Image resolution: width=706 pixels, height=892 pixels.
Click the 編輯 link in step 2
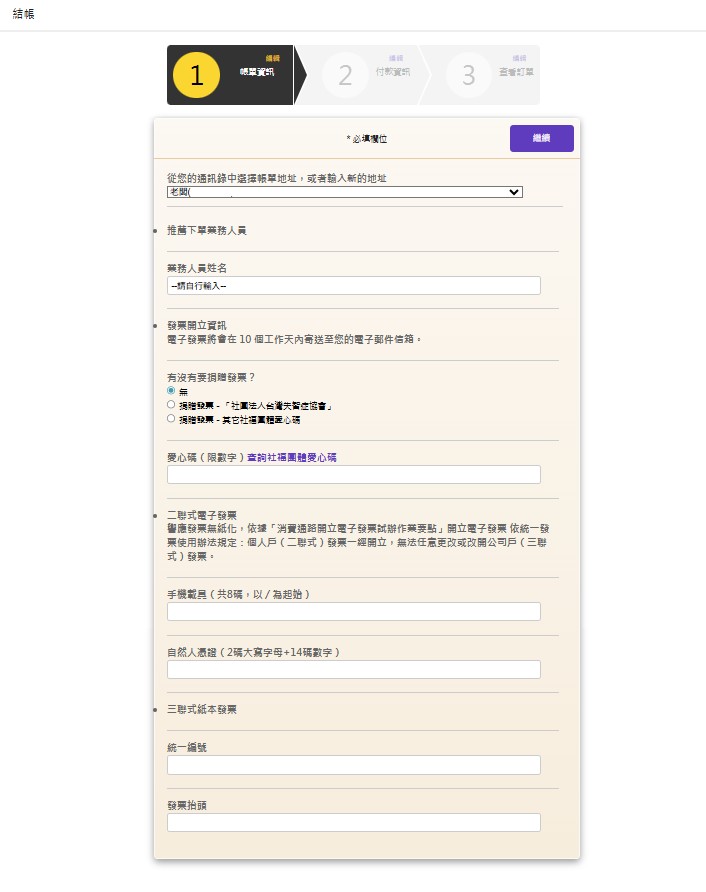click(x=396, y=58)
